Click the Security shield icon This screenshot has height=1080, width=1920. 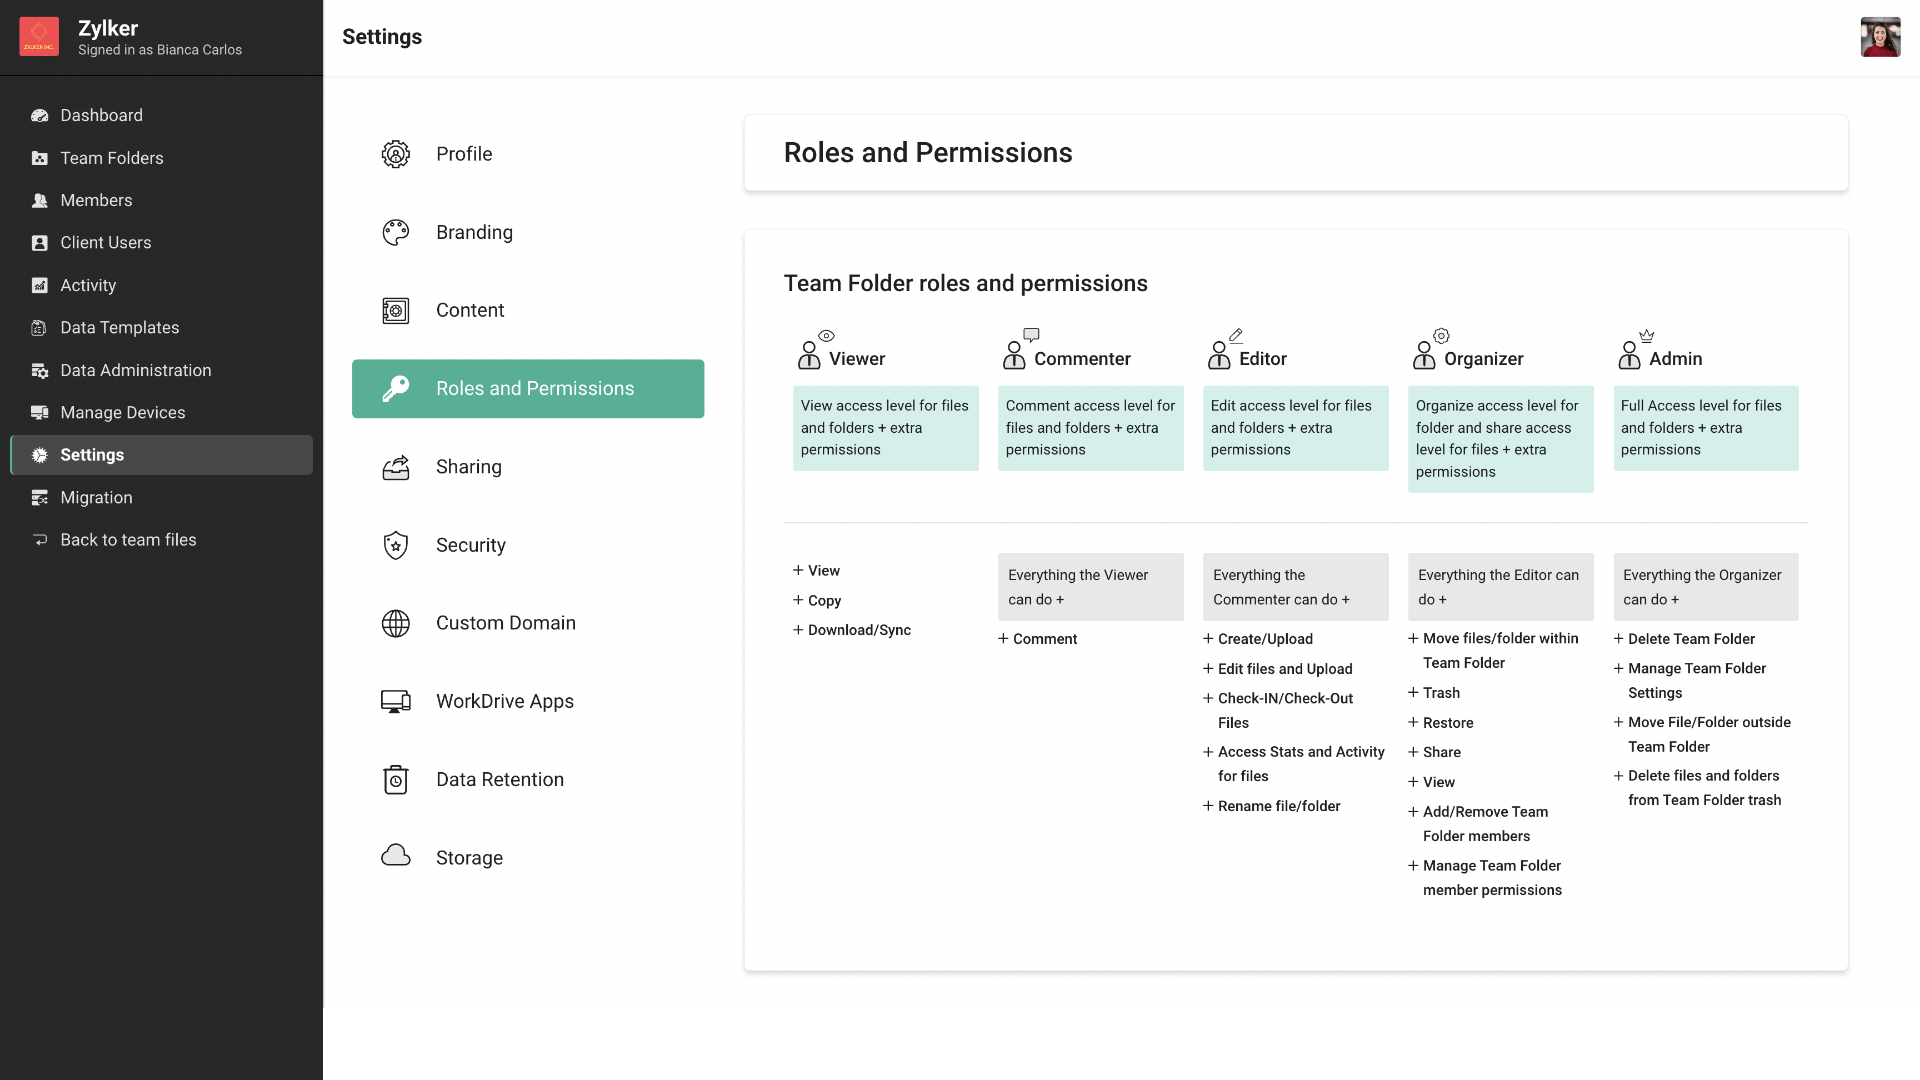tap(396, 545)
